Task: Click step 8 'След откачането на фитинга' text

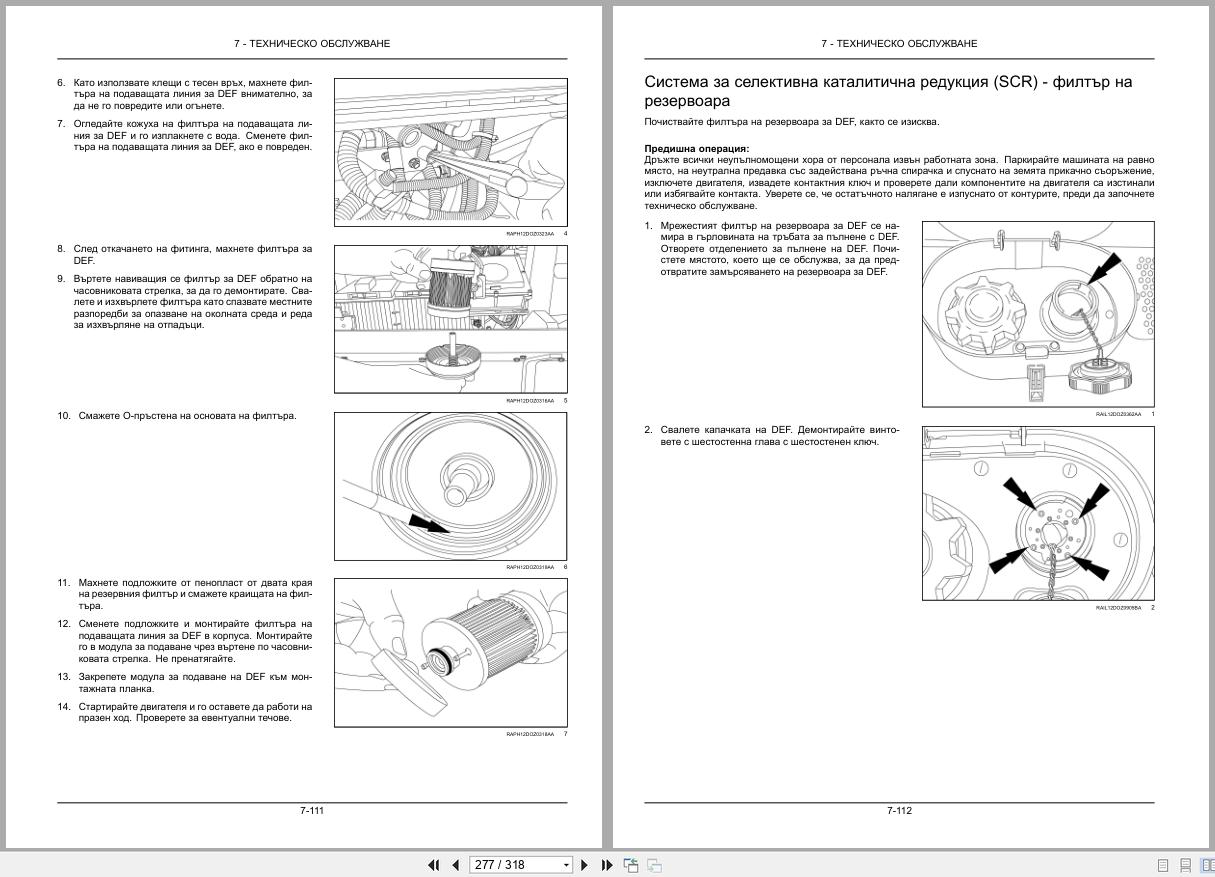Action: (x=192, y=254)
